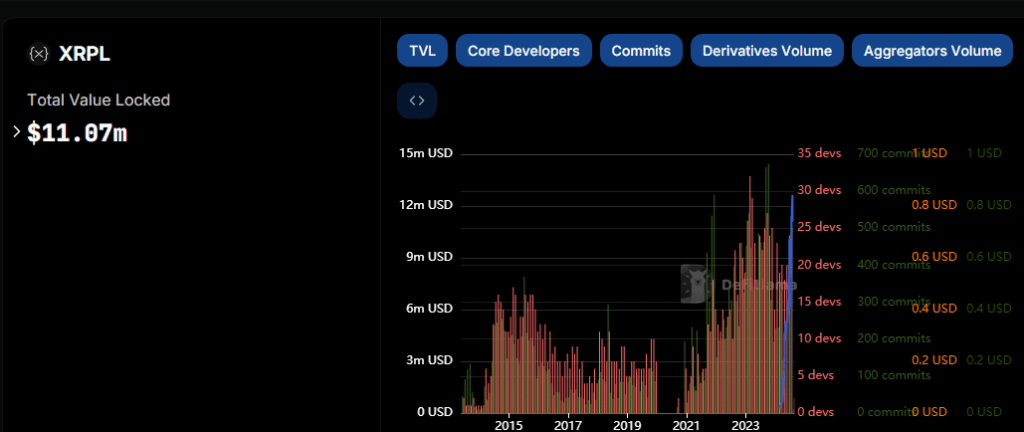The image size is (1024, 432).
Task: Click the Total Value Locked label
Action: coord(99,100)
